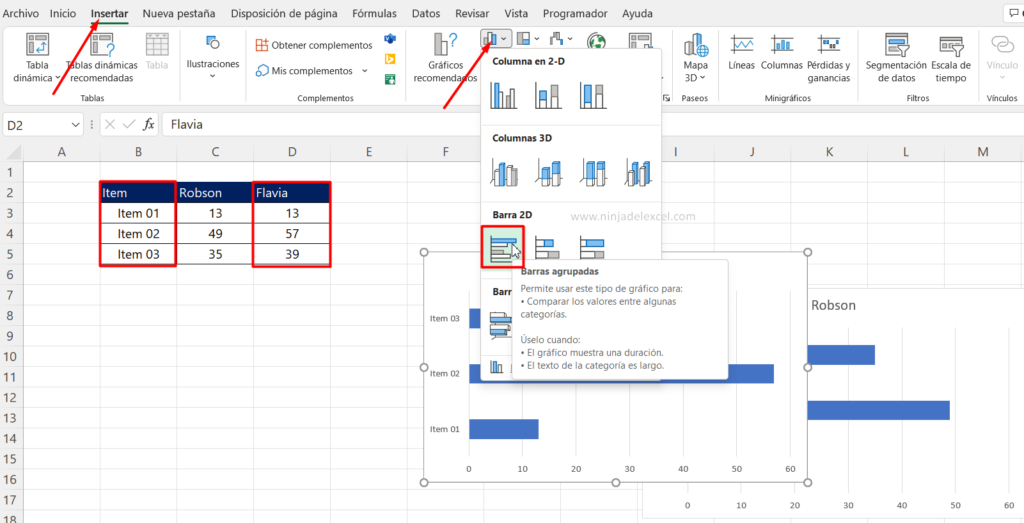Open the Mapa 3D dropdown
Viewport: 1024px width, 523px height.
[695, 57]
